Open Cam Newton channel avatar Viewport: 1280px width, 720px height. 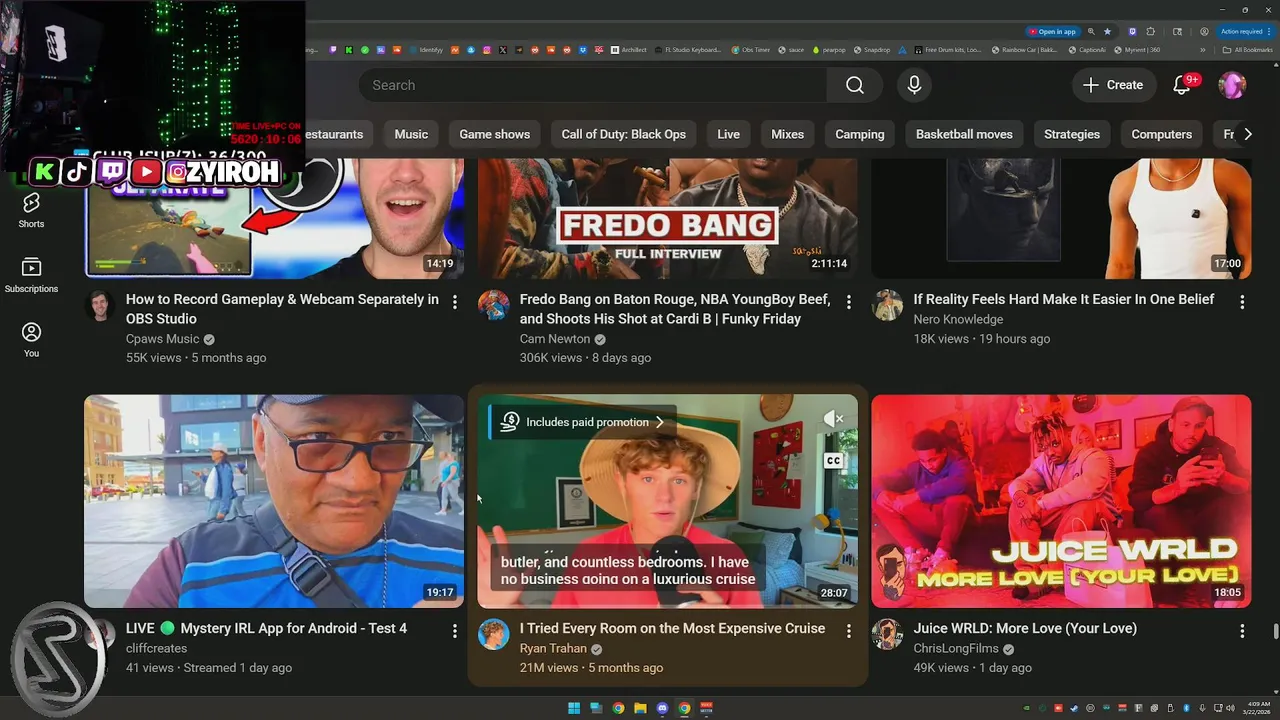point(494,305)
